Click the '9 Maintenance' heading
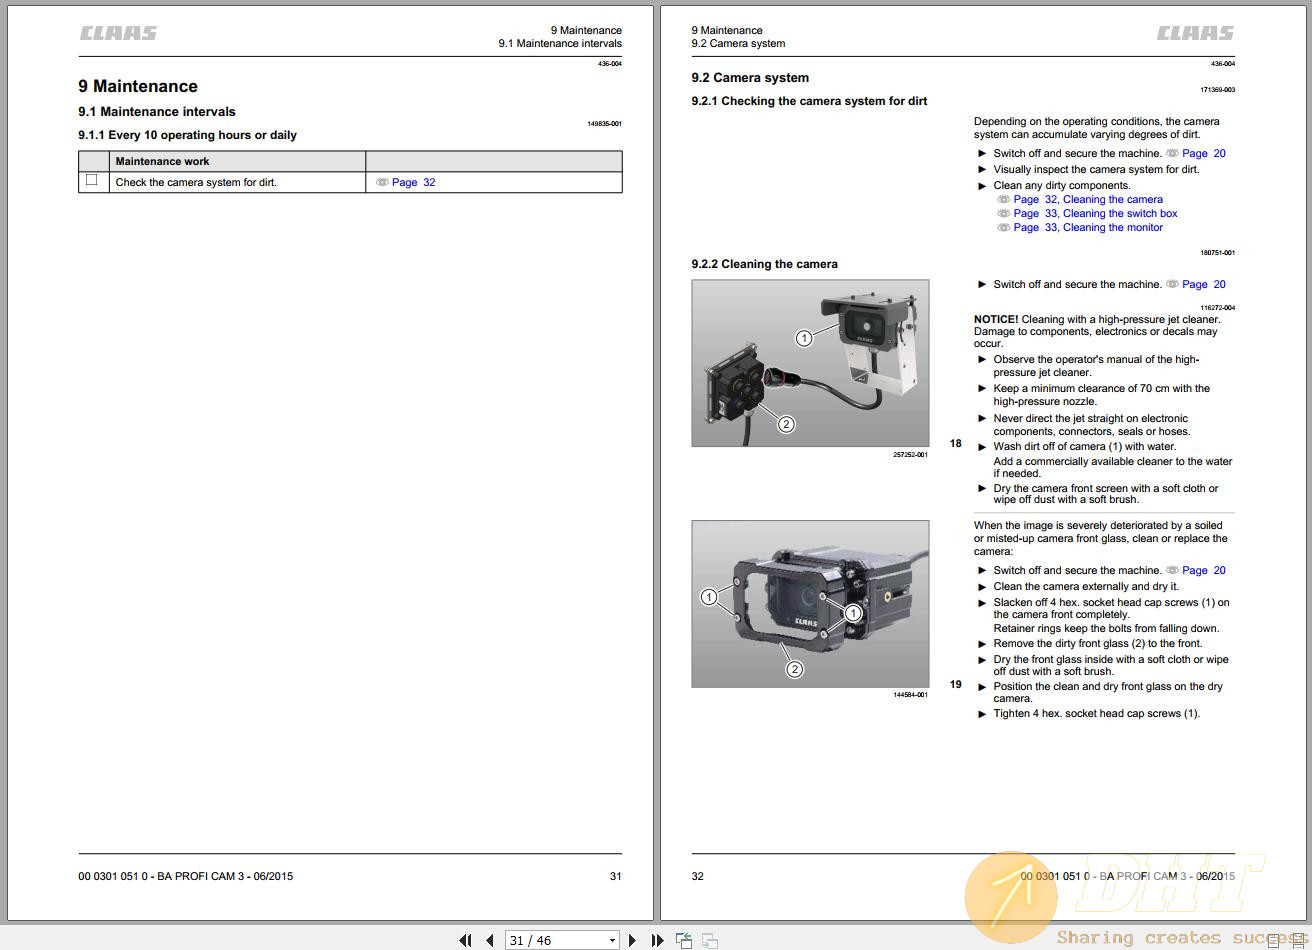This screenshot has width=1312, height=950. 138,86
